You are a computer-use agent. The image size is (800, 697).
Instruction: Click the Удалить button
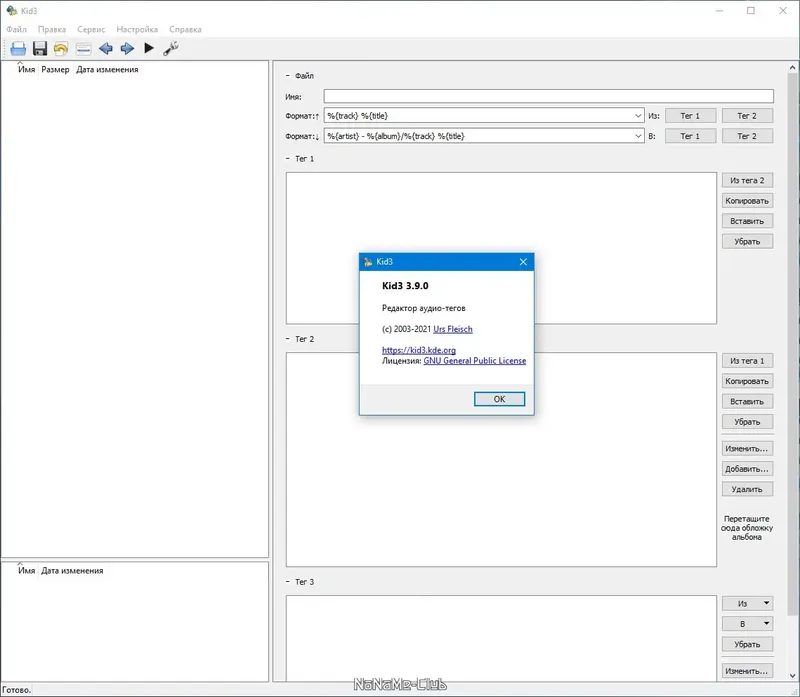point(747,489)
